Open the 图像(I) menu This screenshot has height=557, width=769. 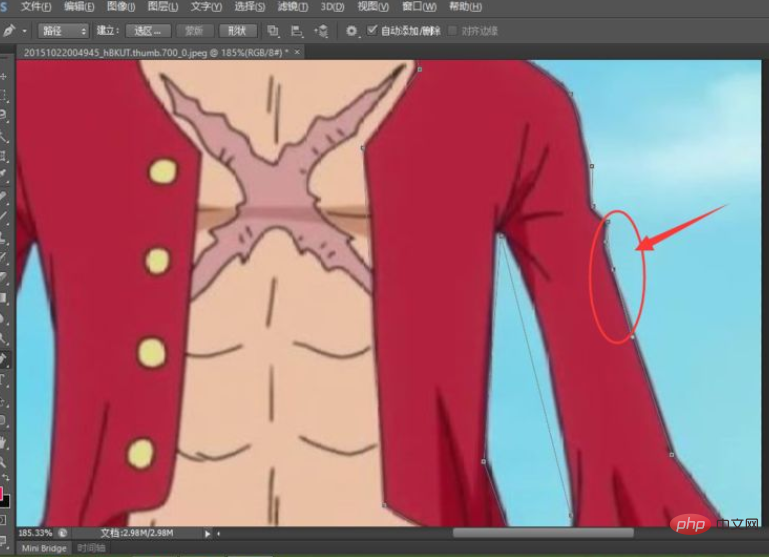click(x=121, y=7)
